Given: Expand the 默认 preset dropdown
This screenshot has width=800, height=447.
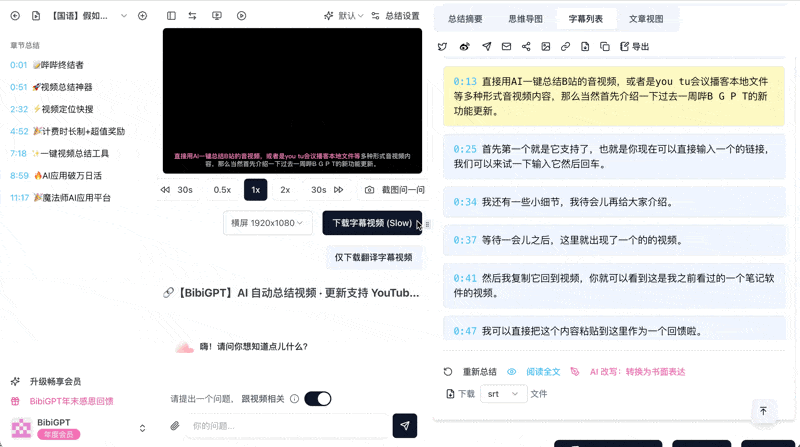Looking at the screenshot, I should tap(344, 16).
